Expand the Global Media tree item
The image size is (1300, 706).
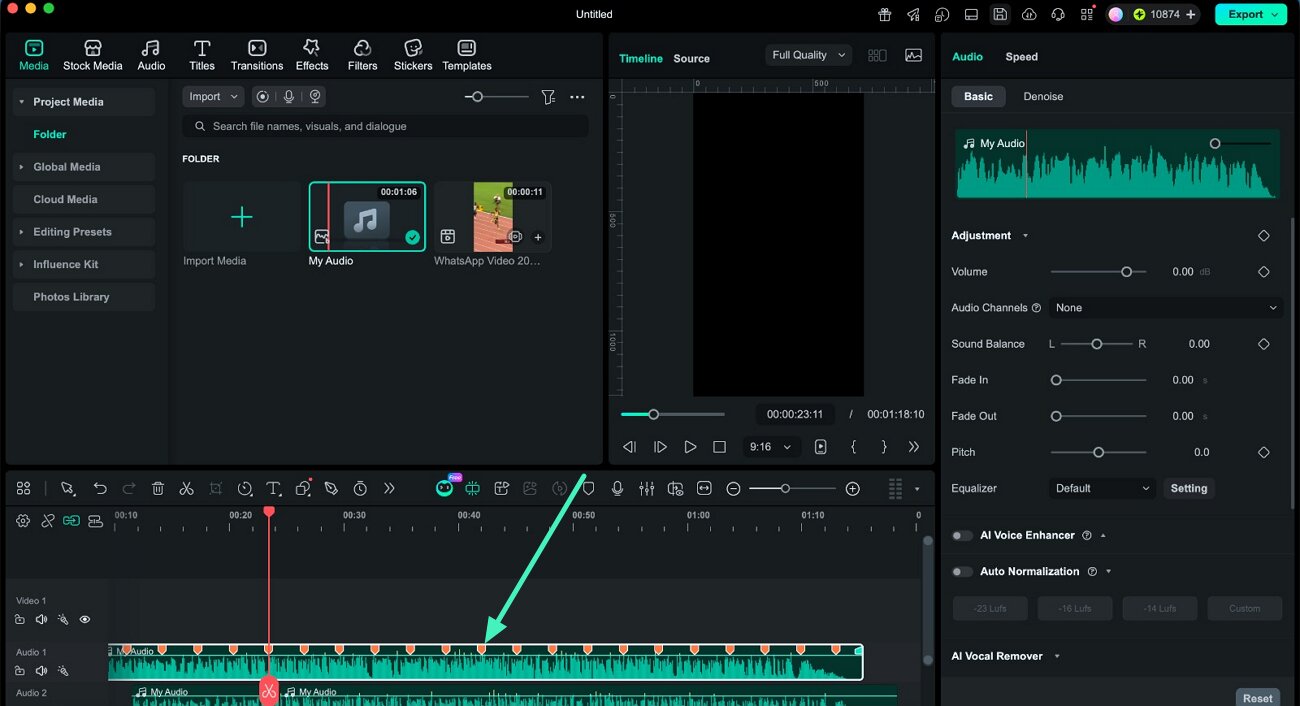click(21, 167)
